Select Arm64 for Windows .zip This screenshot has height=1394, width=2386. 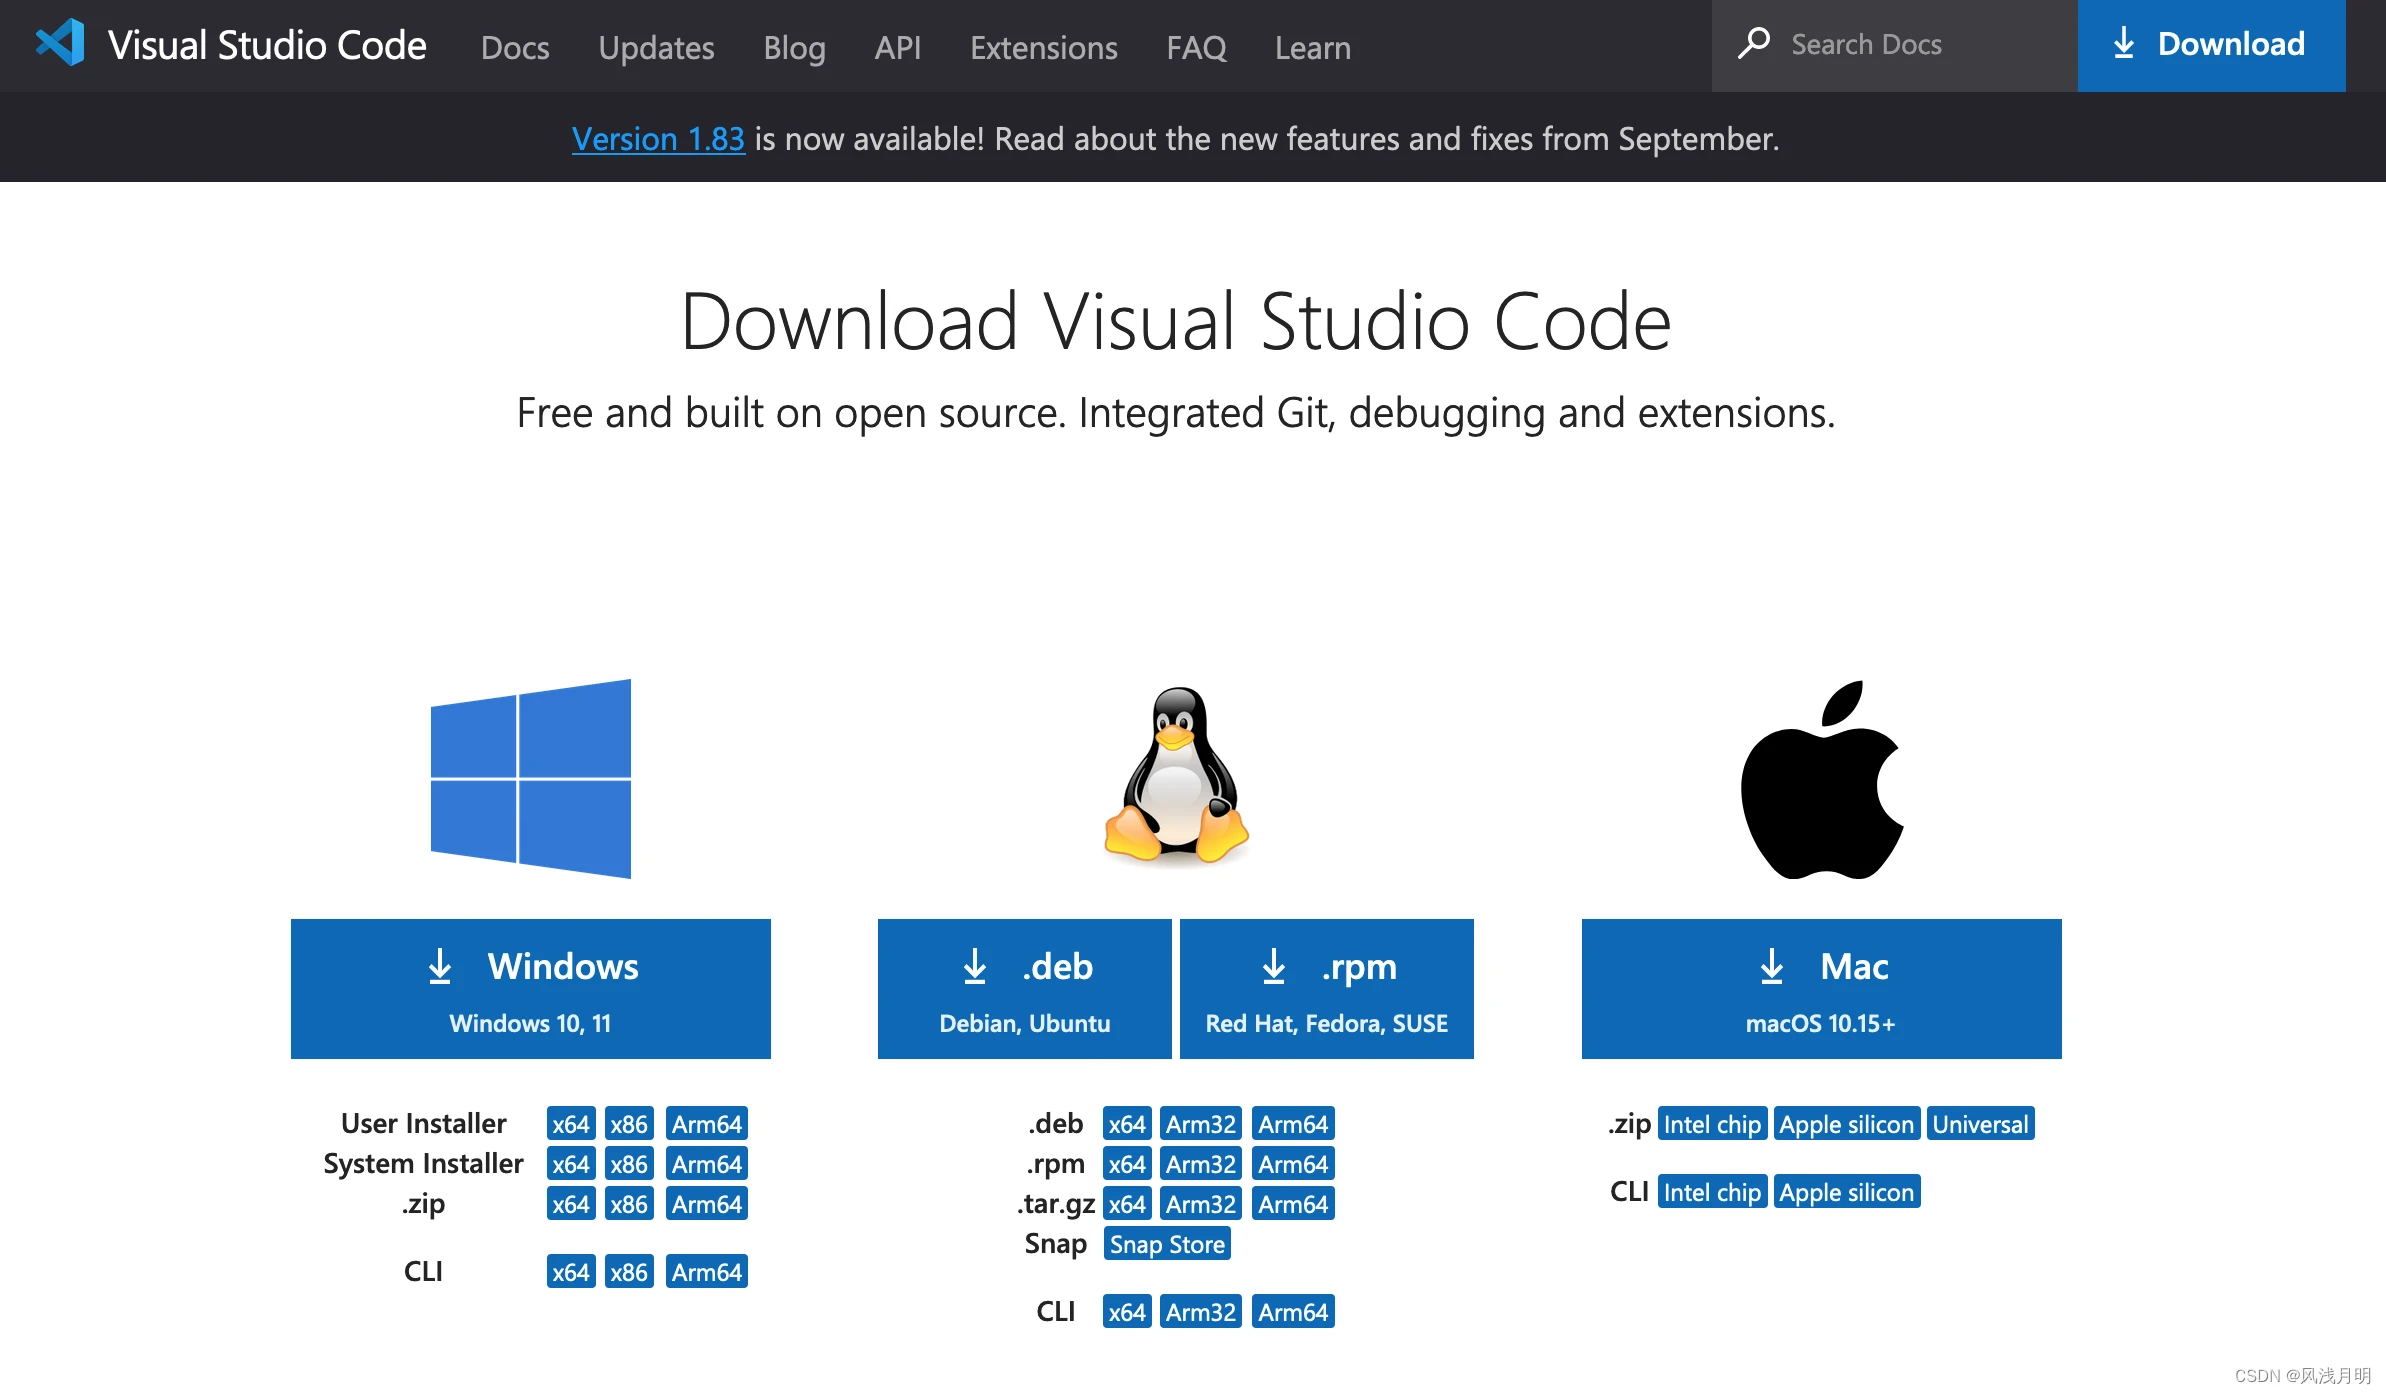(707, 1204)
